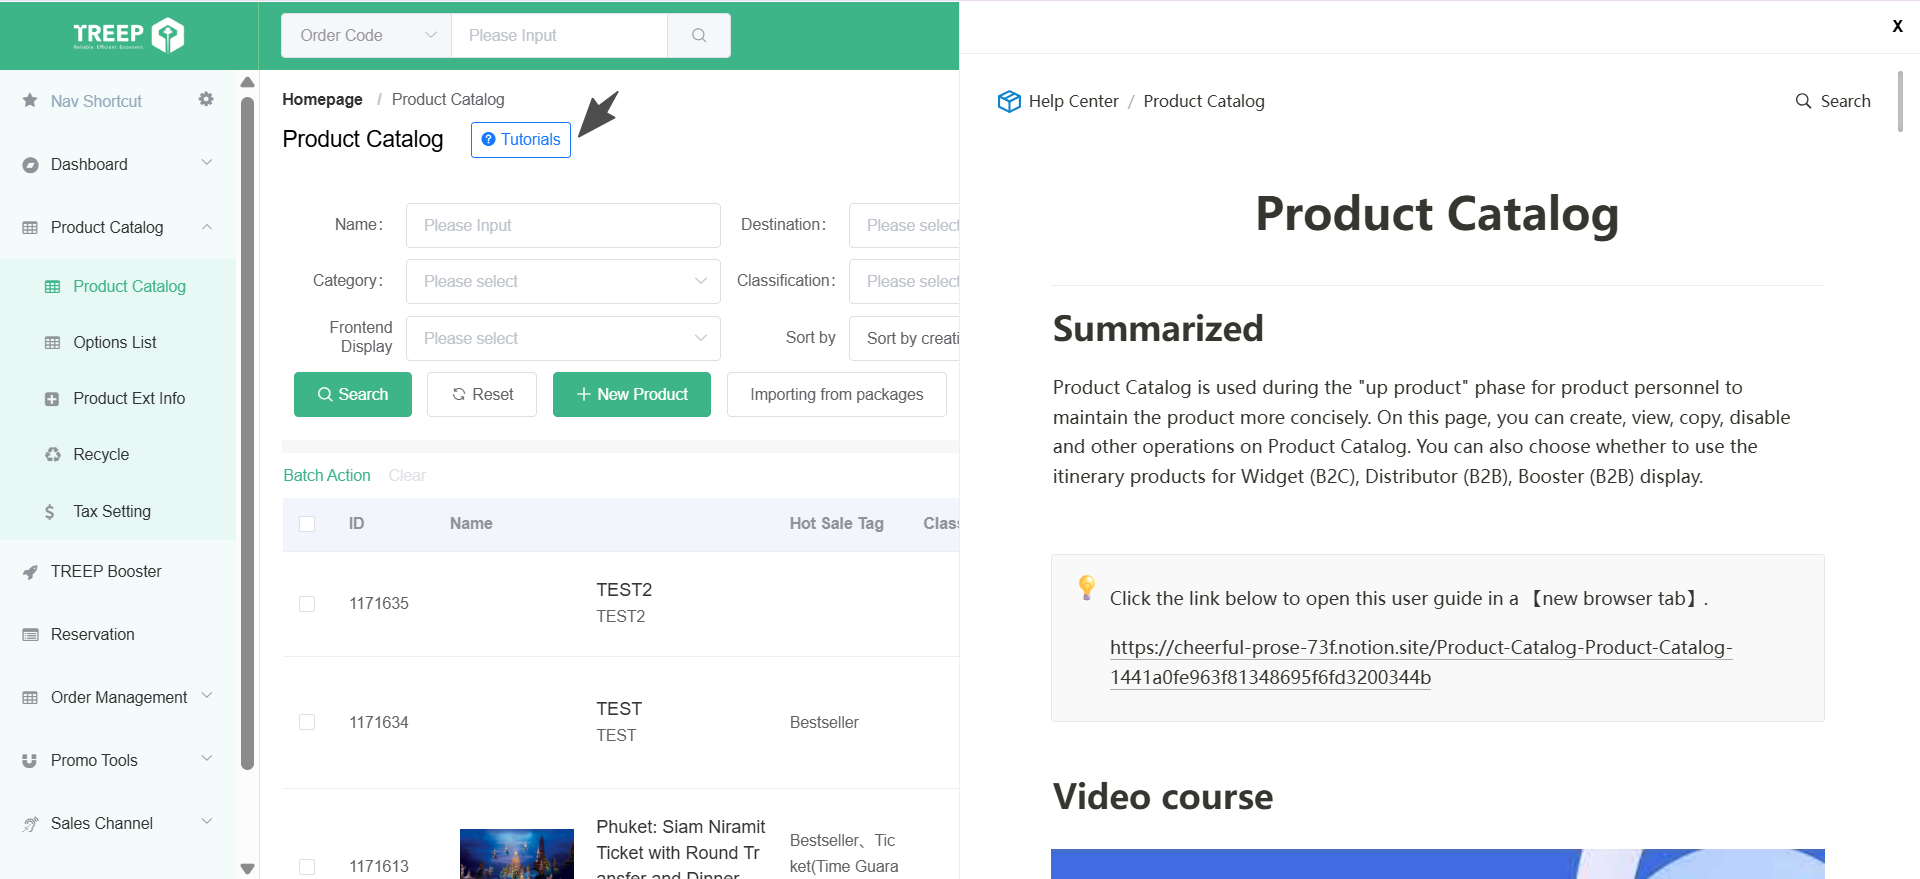Click the magnifier search button in top bar
Image resolution: width=1920 pixels, height=879 pixels.
[x=699, y=35]
